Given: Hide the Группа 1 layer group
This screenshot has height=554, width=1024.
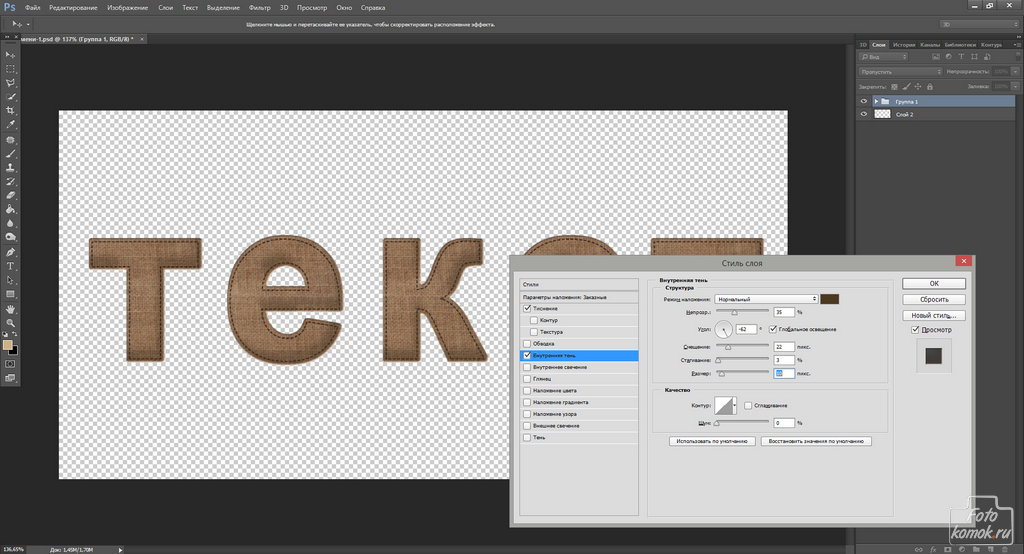Looking at the screenshot, I should [864, 102].
